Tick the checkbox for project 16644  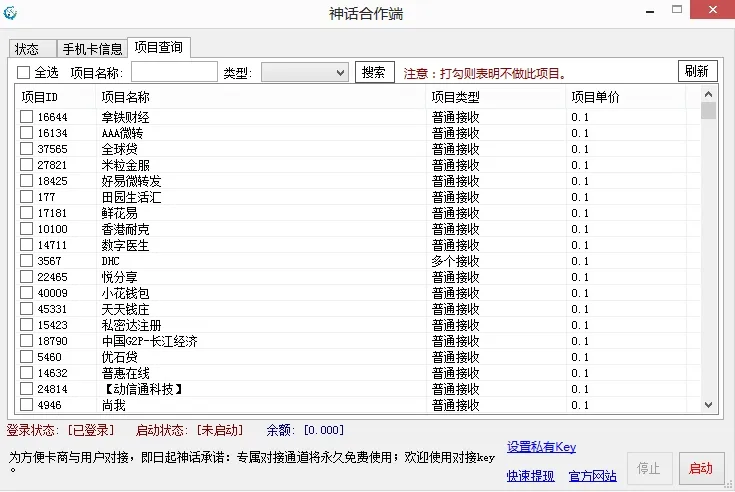(27, 117)
